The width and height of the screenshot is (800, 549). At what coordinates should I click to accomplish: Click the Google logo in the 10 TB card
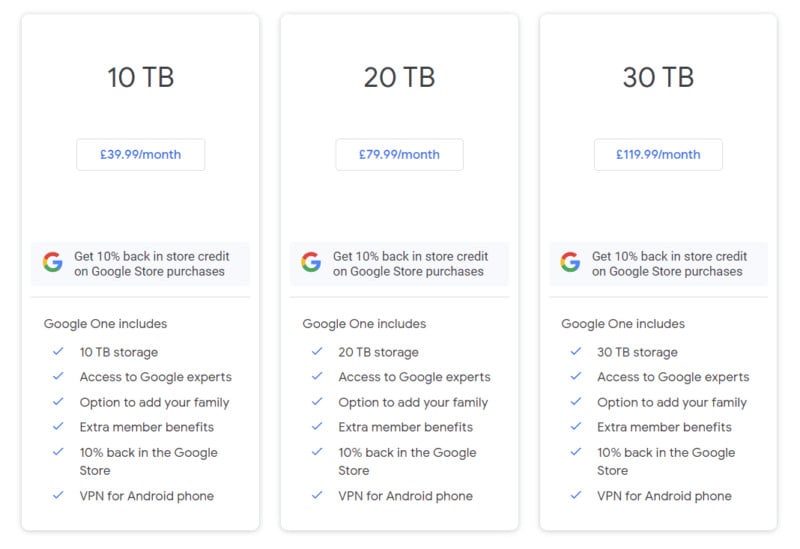[53, 263]
